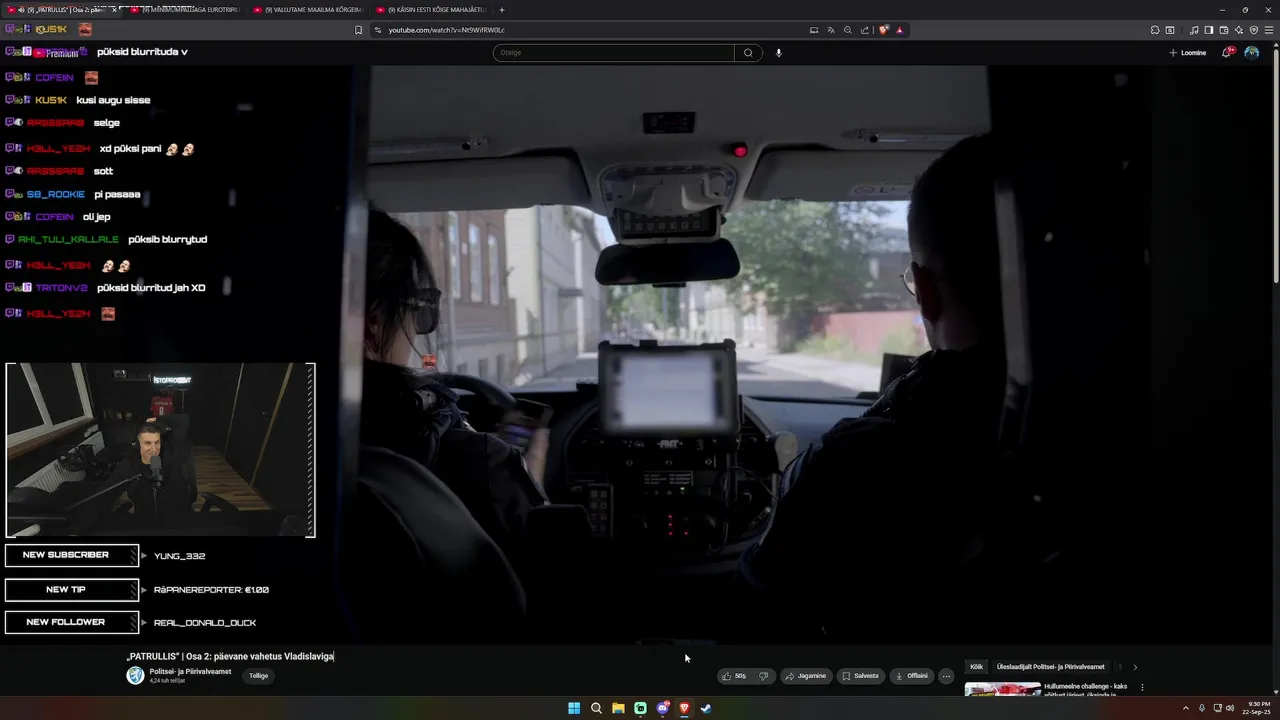Open options menu for Hullumeelne challenge video

(1142, 688)
